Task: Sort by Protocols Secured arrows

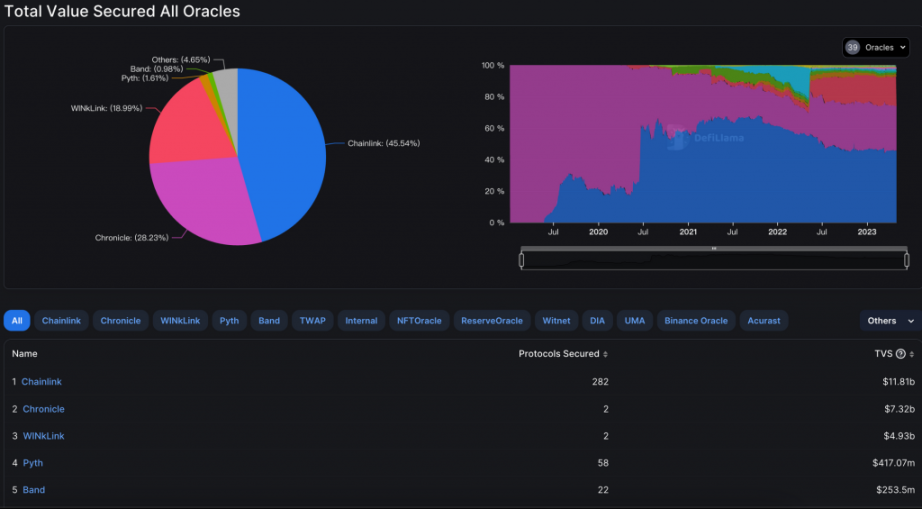Action: tap(605, 354)
